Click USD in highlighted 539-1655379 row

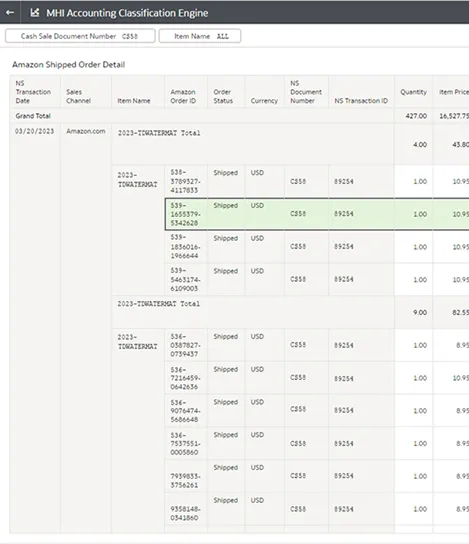pyautogui.click(x=257, y=205)
